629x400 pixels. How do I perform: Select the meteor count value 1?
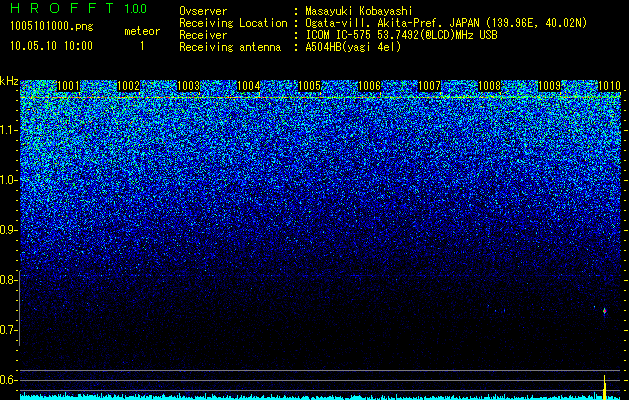click(142, 46)
